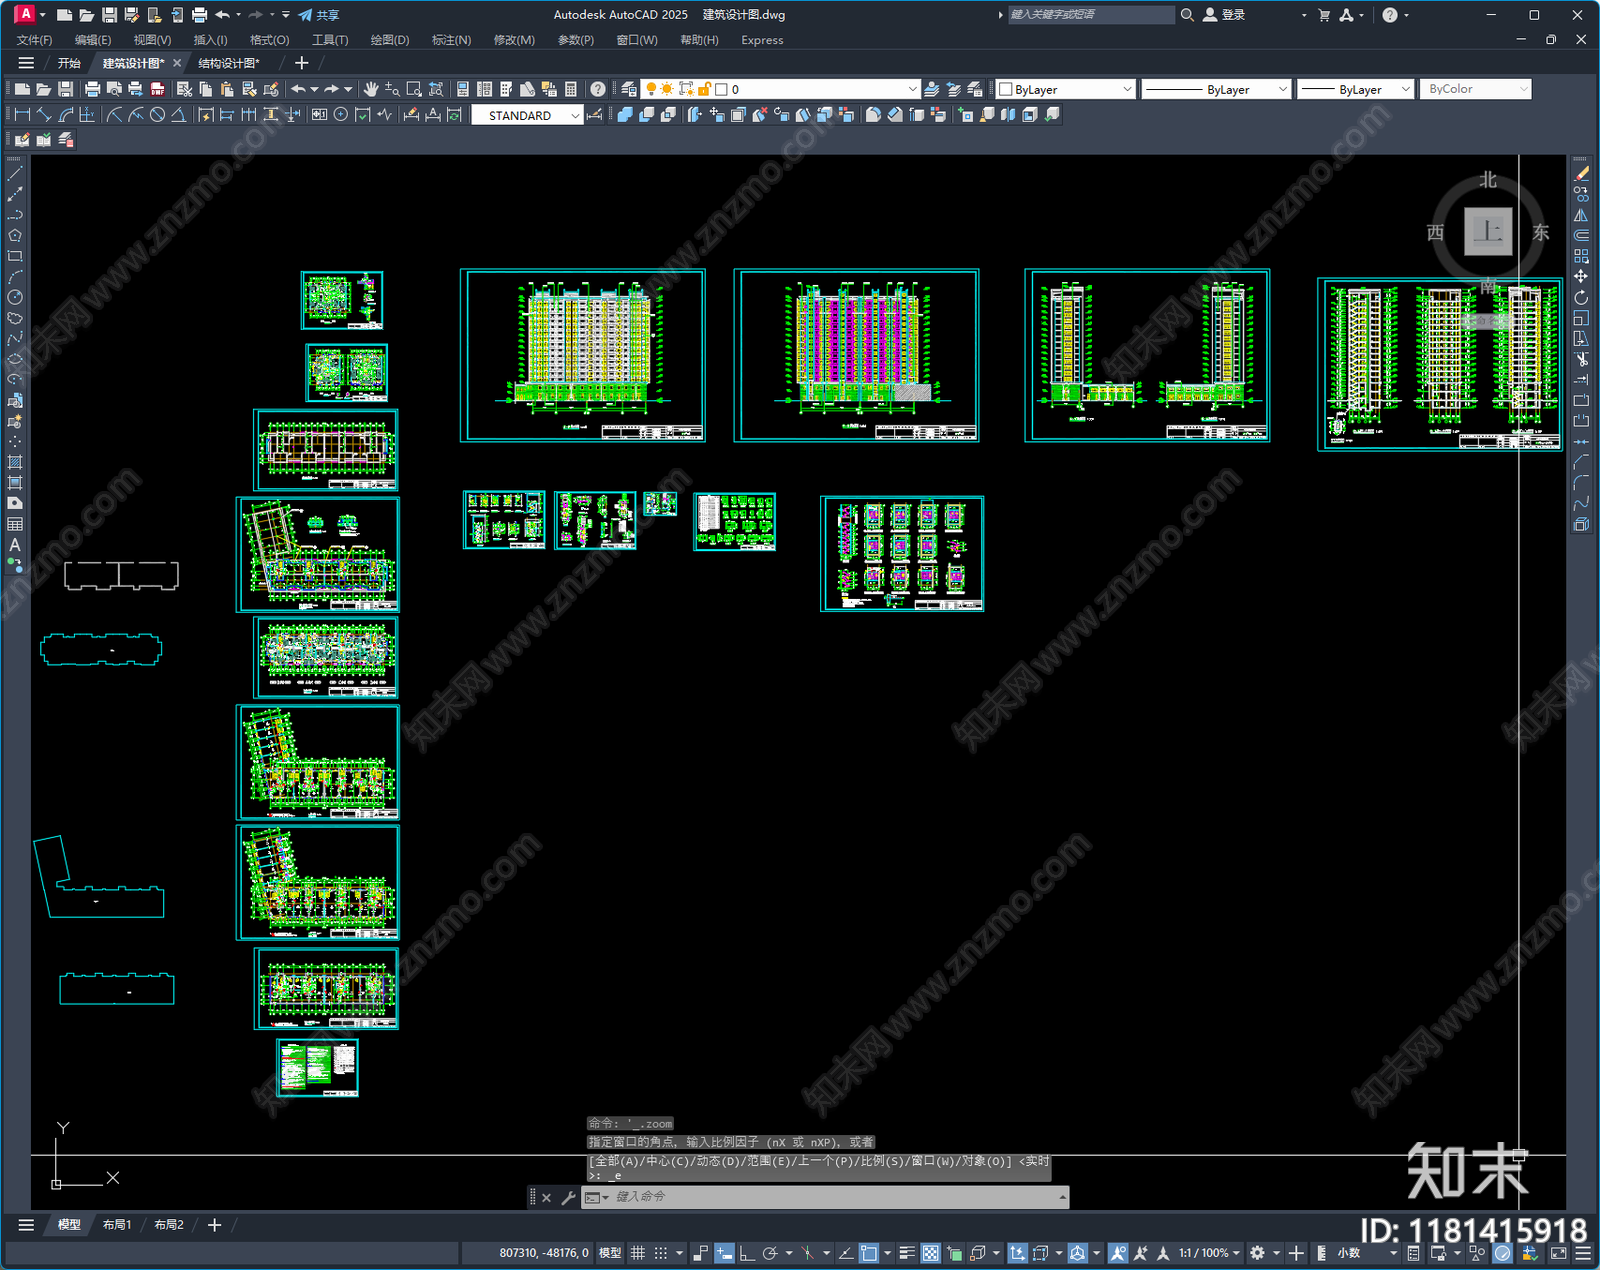Open the 绘图(D) menu

[390, 40]
